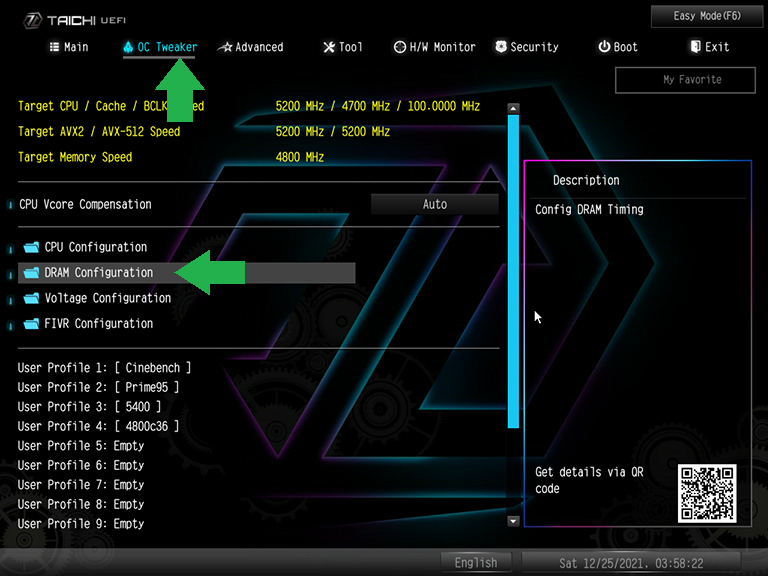The height and width of the screenshot is (576, 768).
Task: Click the Main list icon
Action: pos(54,47)
